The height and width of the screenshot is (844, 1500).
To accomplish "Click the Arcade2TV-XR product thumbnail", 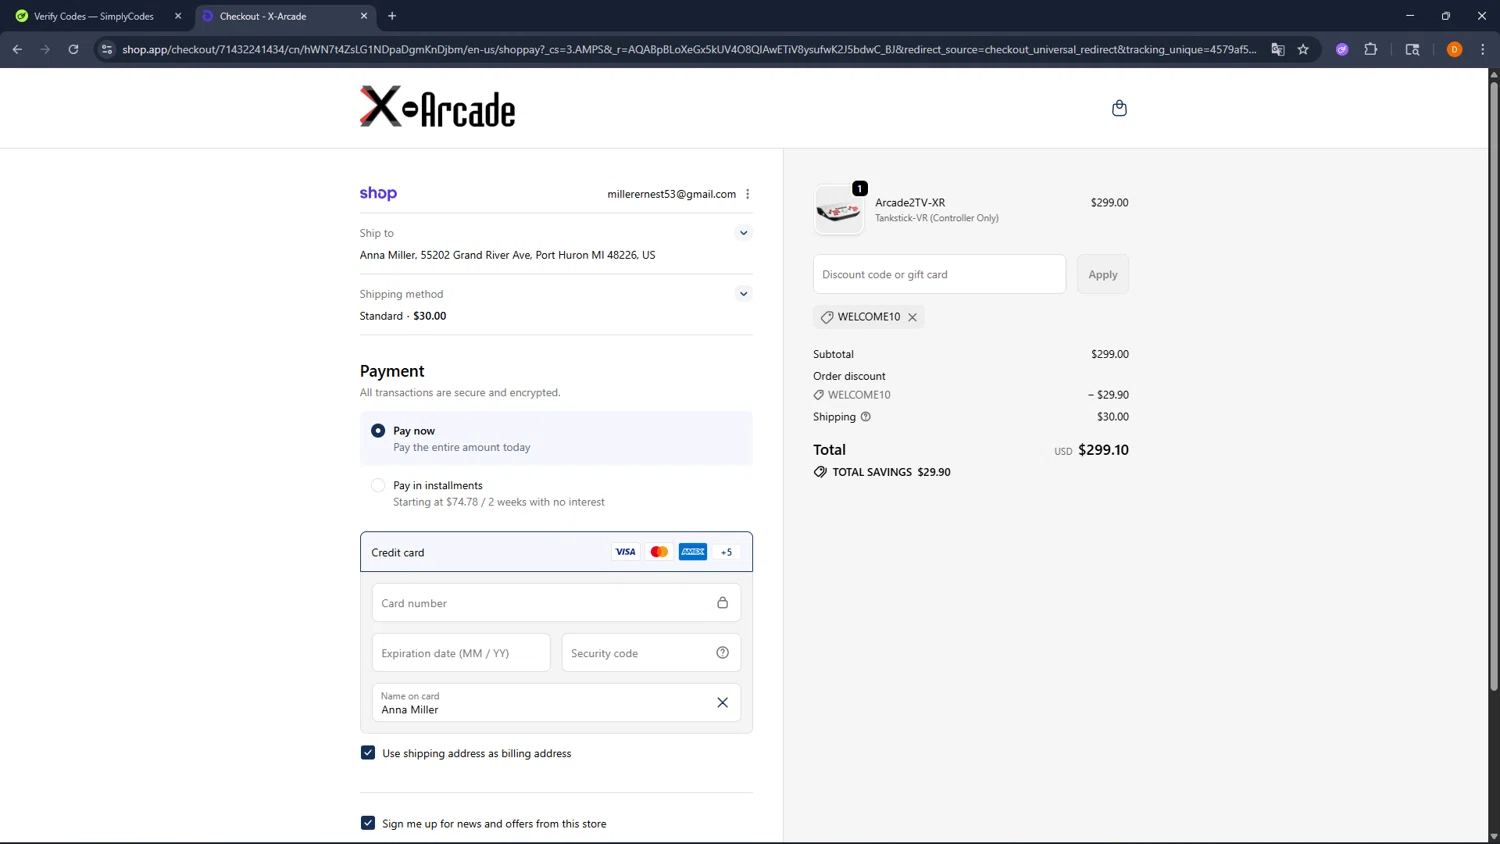I will (x=838, y=209).
